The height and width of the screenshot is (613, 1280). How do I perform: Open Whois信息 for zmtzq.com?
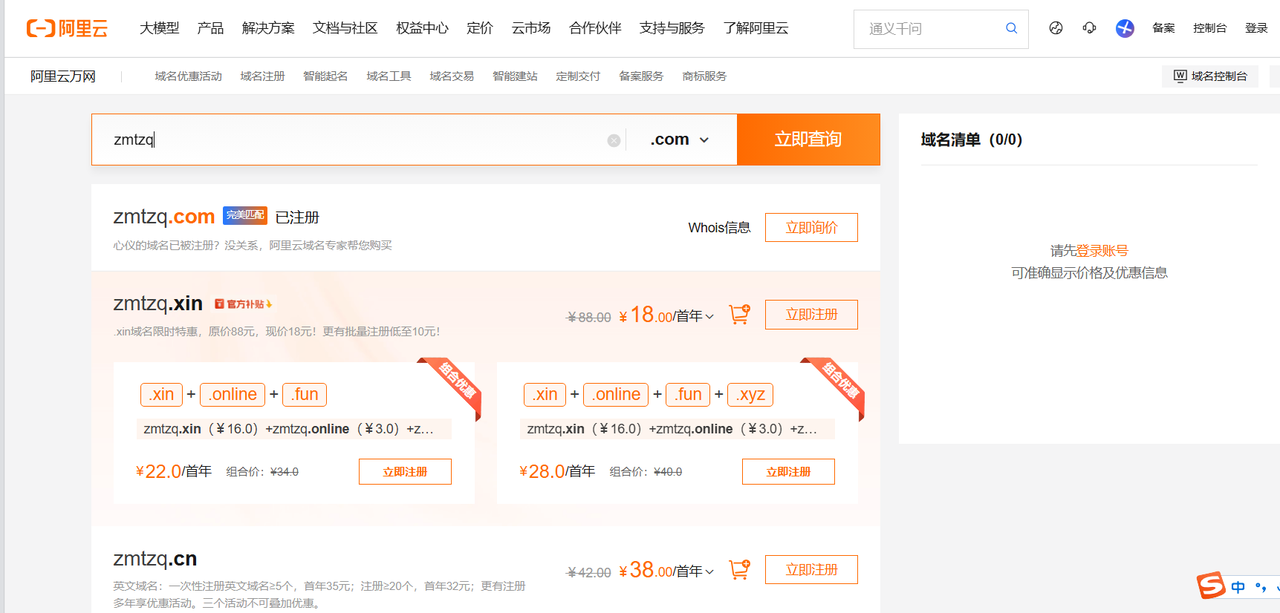[719, 227]
